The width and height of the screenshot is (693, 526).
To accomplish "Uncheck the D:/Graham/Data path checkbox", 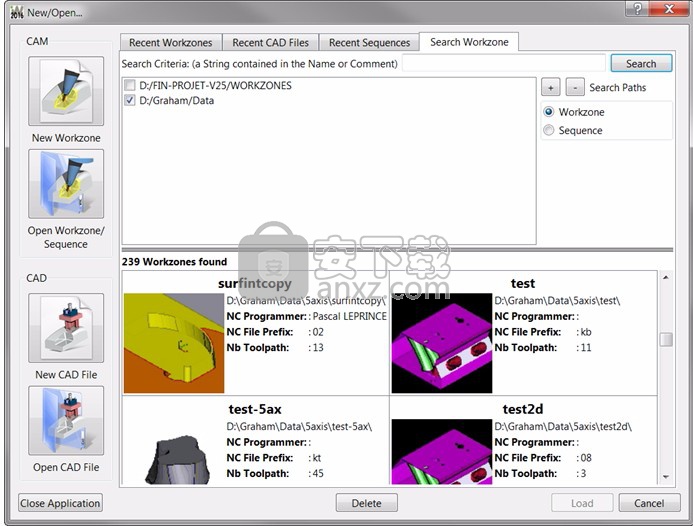I will coord(129,100).
